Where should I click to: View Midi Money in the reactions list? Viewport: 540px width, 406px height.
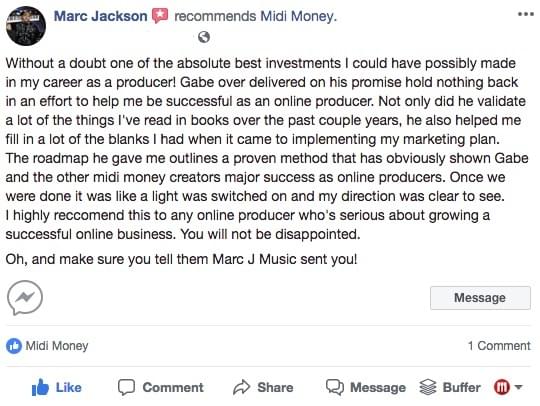57,346
